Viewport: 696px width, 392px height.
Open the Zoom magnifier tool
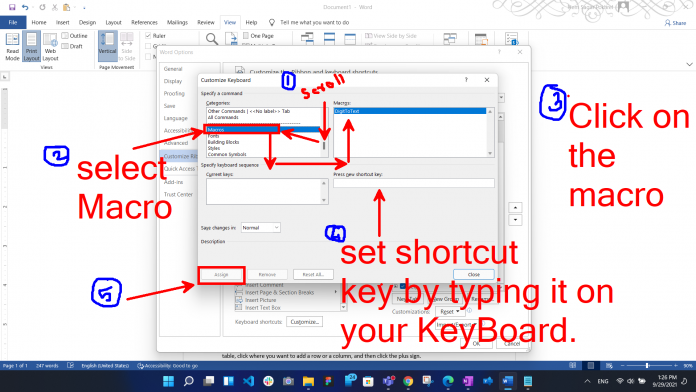pos(212,39)
